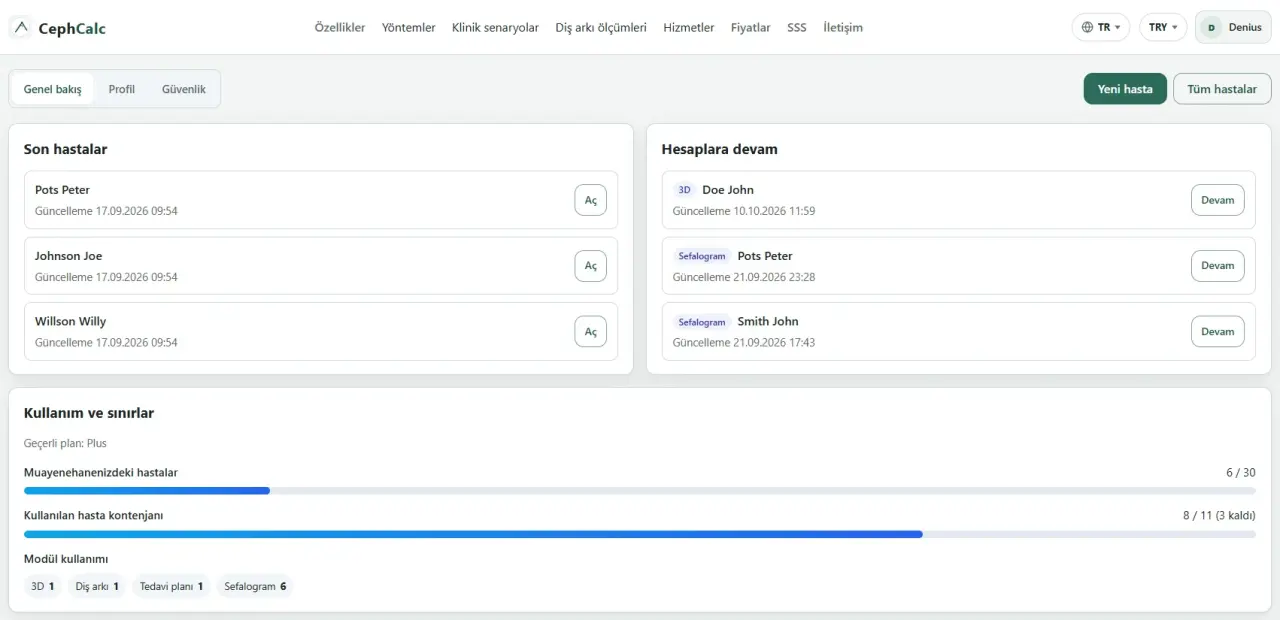Click the CephCalc logo icon
Viewport: 1280px width, 620px height.
21,27
